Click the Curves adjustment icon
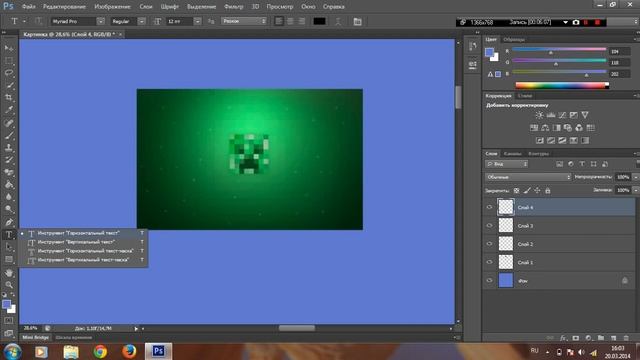Image resolution: width=640 pixels, height=360 pixels. click(562, 115)
